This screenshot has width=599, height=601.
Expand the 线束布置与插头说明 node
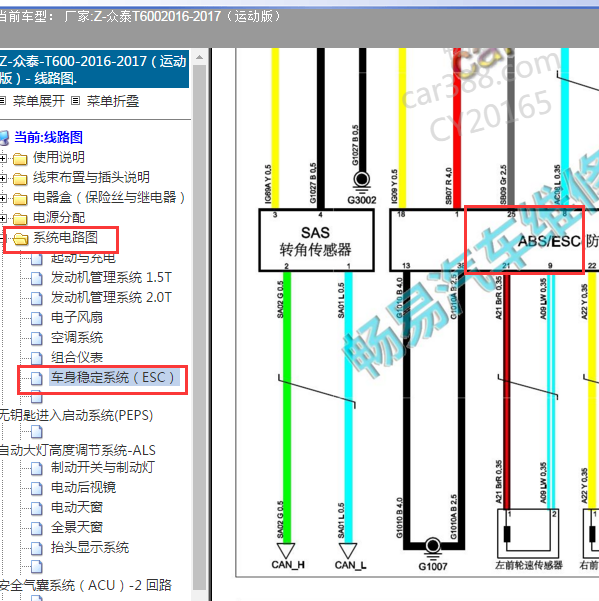point(3,179)
